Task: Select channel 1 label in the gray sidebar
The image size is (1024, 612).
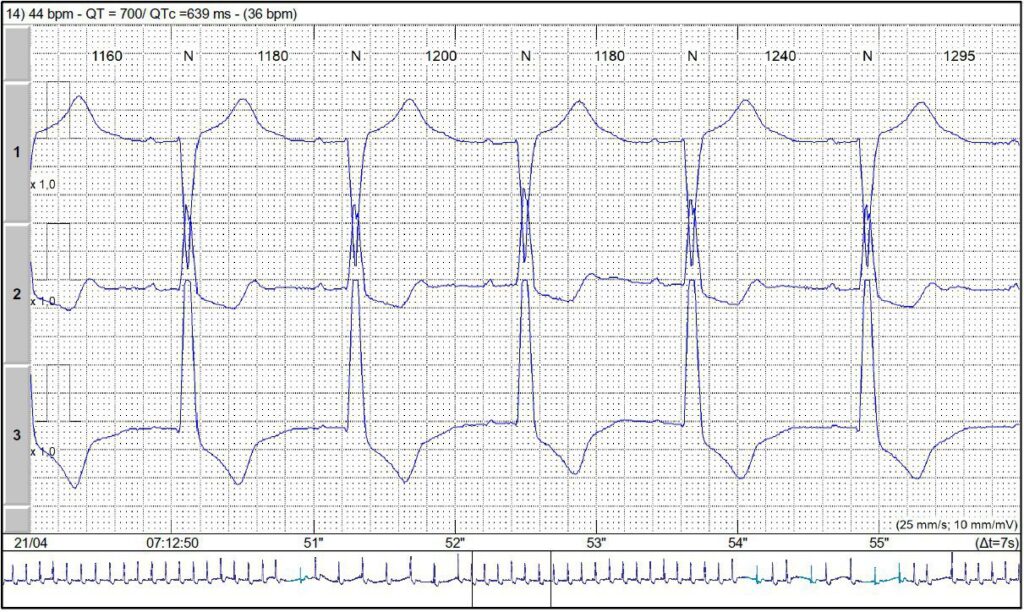Action: (x=17, y=152)
